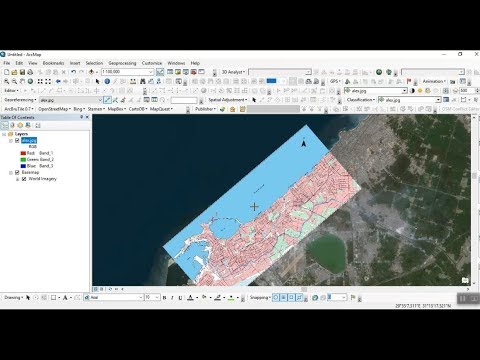Screen dimensions: 480x360
Task: Click the Save map icon
Action: coord(22,72)
